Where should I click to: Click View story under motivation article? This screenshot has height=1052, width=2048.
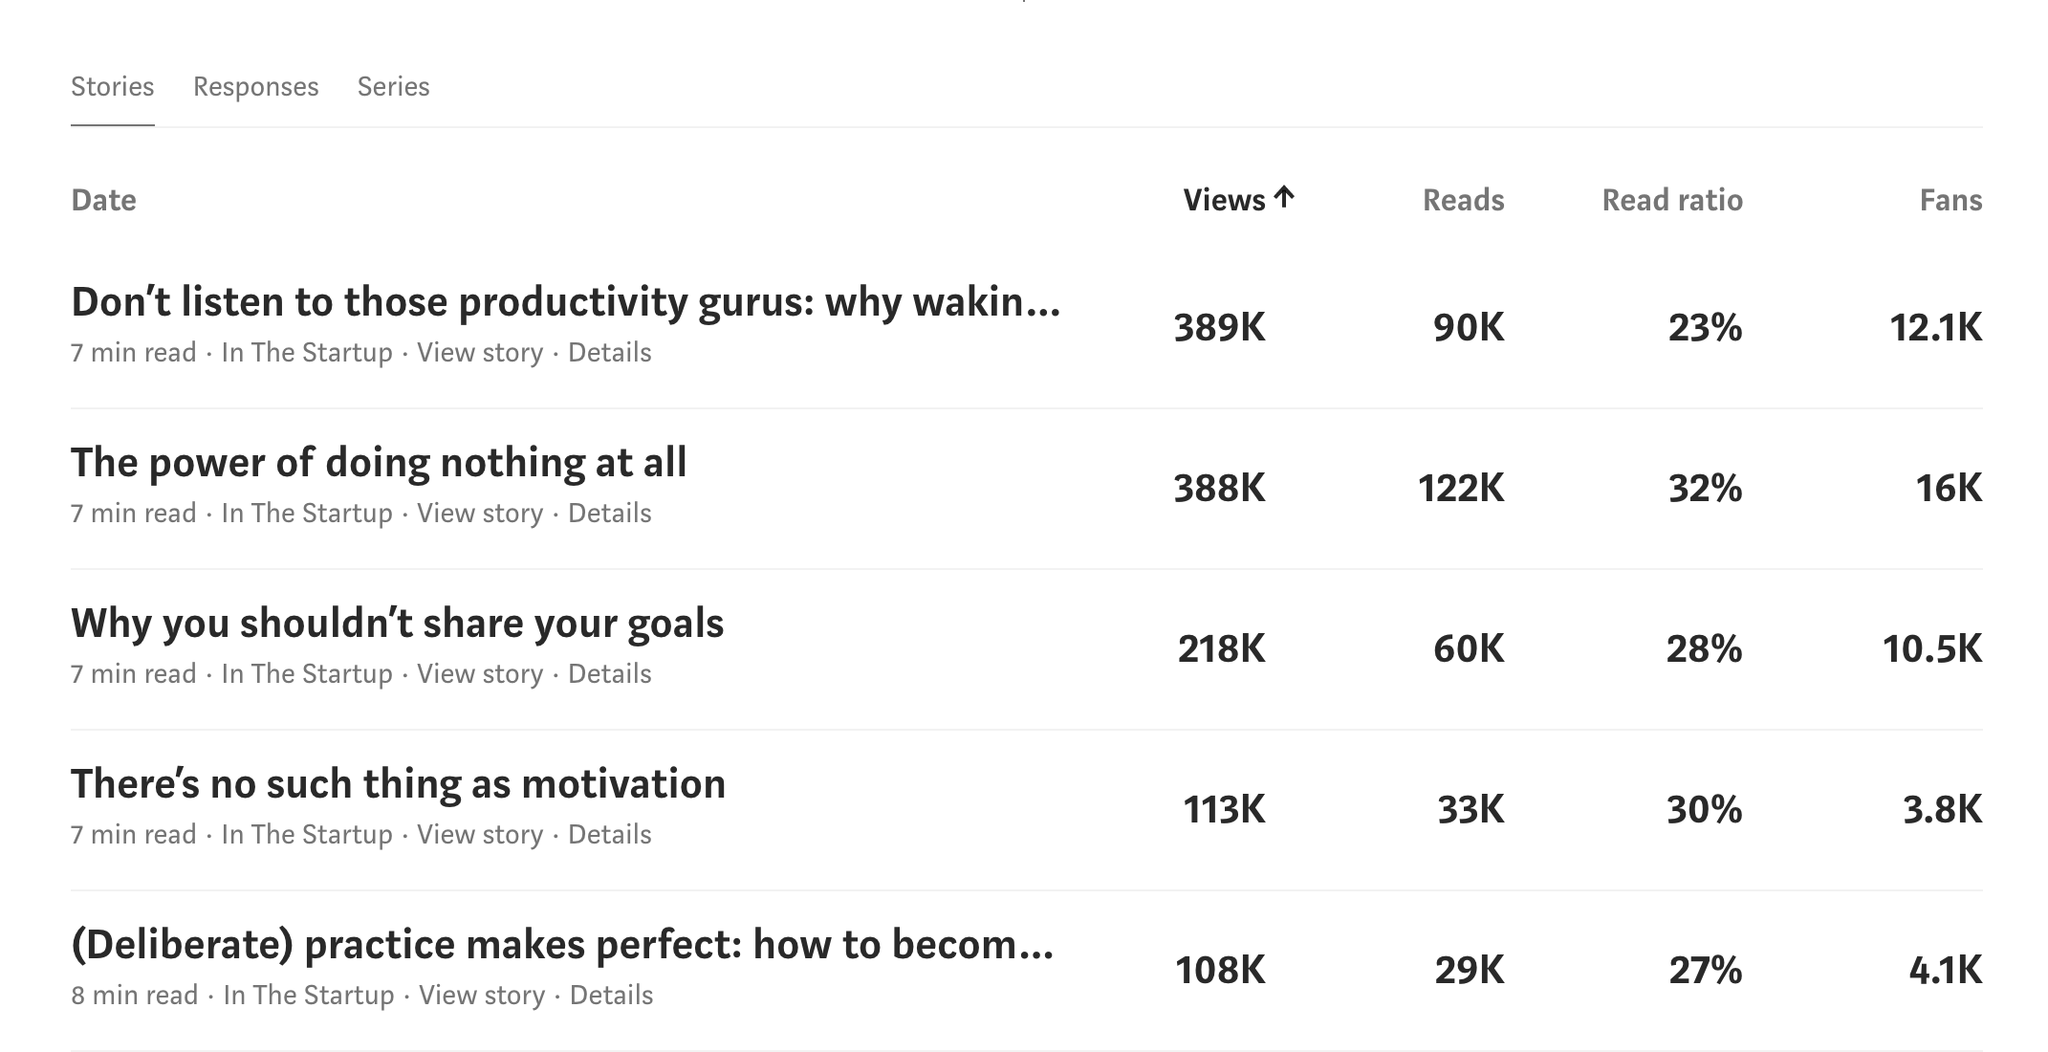click(x=480, y=835)
